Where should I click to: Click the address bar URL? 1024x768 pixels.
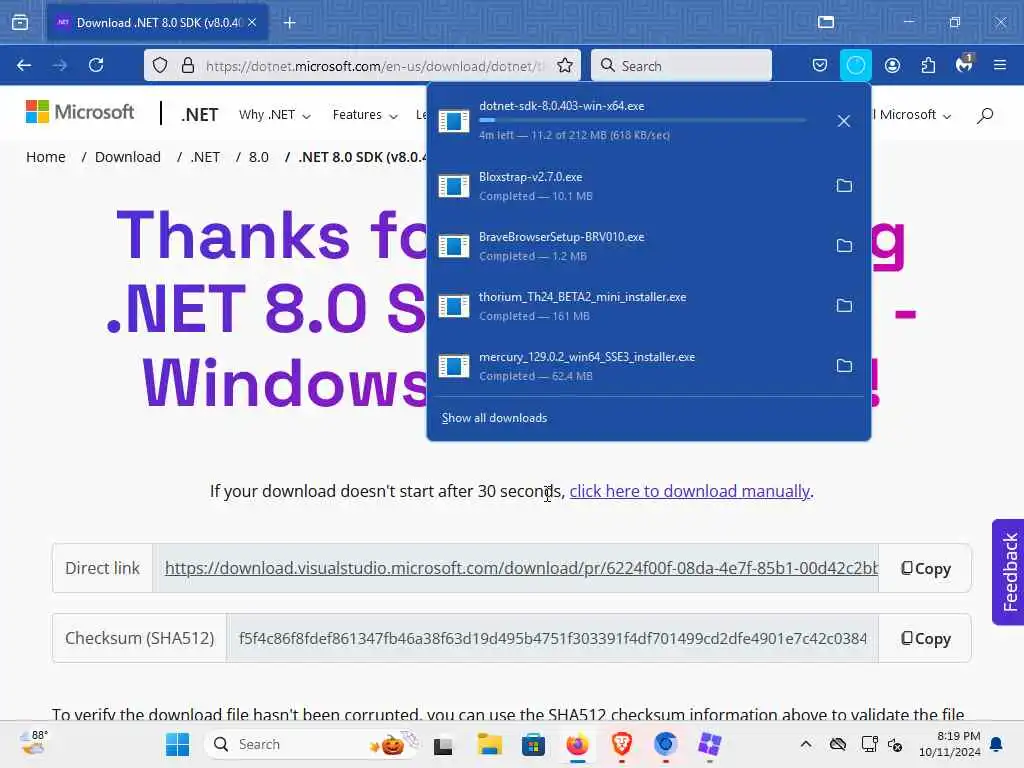tap(374, 66)
